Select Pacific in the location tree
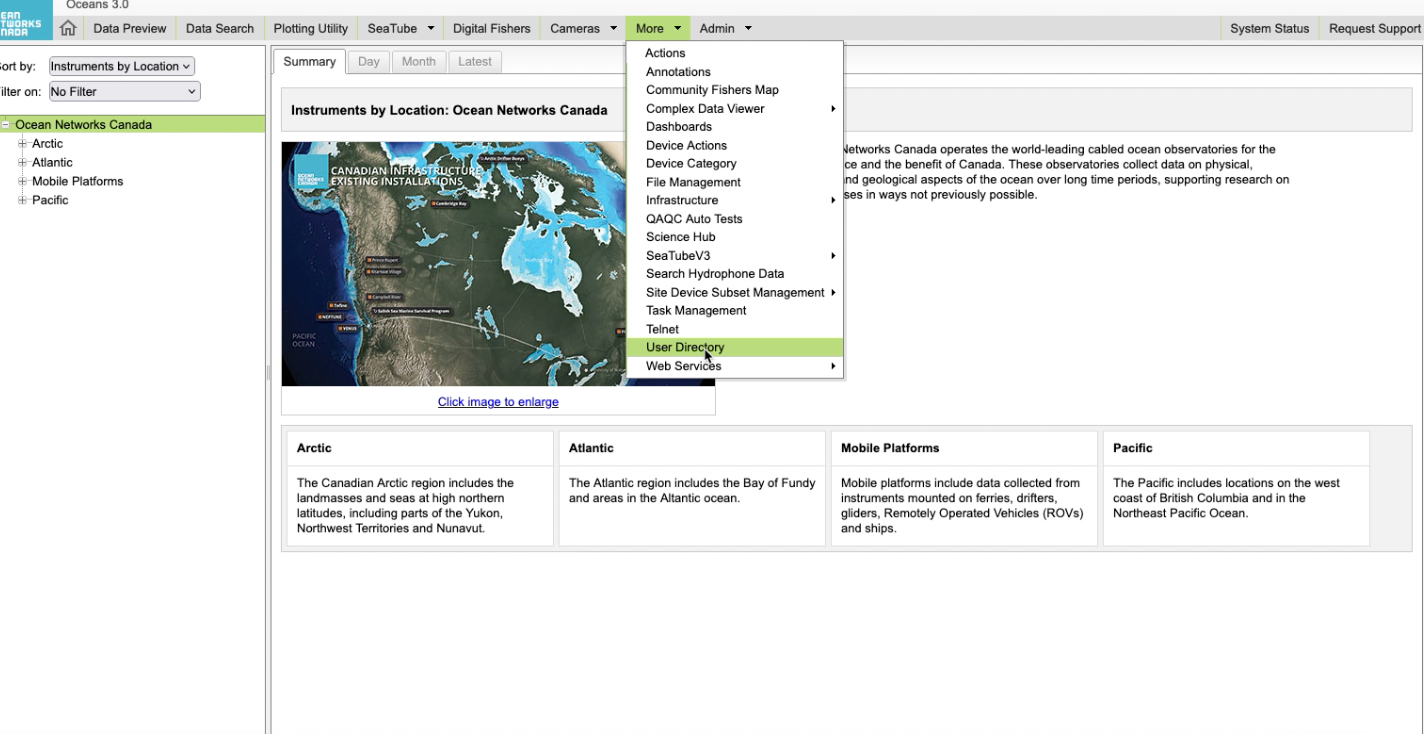1424x734 pixels. (50, 200)
